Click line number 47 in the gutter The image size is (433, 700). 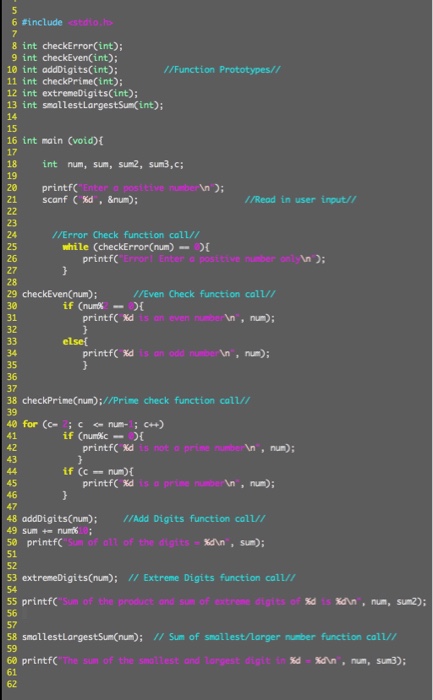pyautogui.click(x=12, y=507)
